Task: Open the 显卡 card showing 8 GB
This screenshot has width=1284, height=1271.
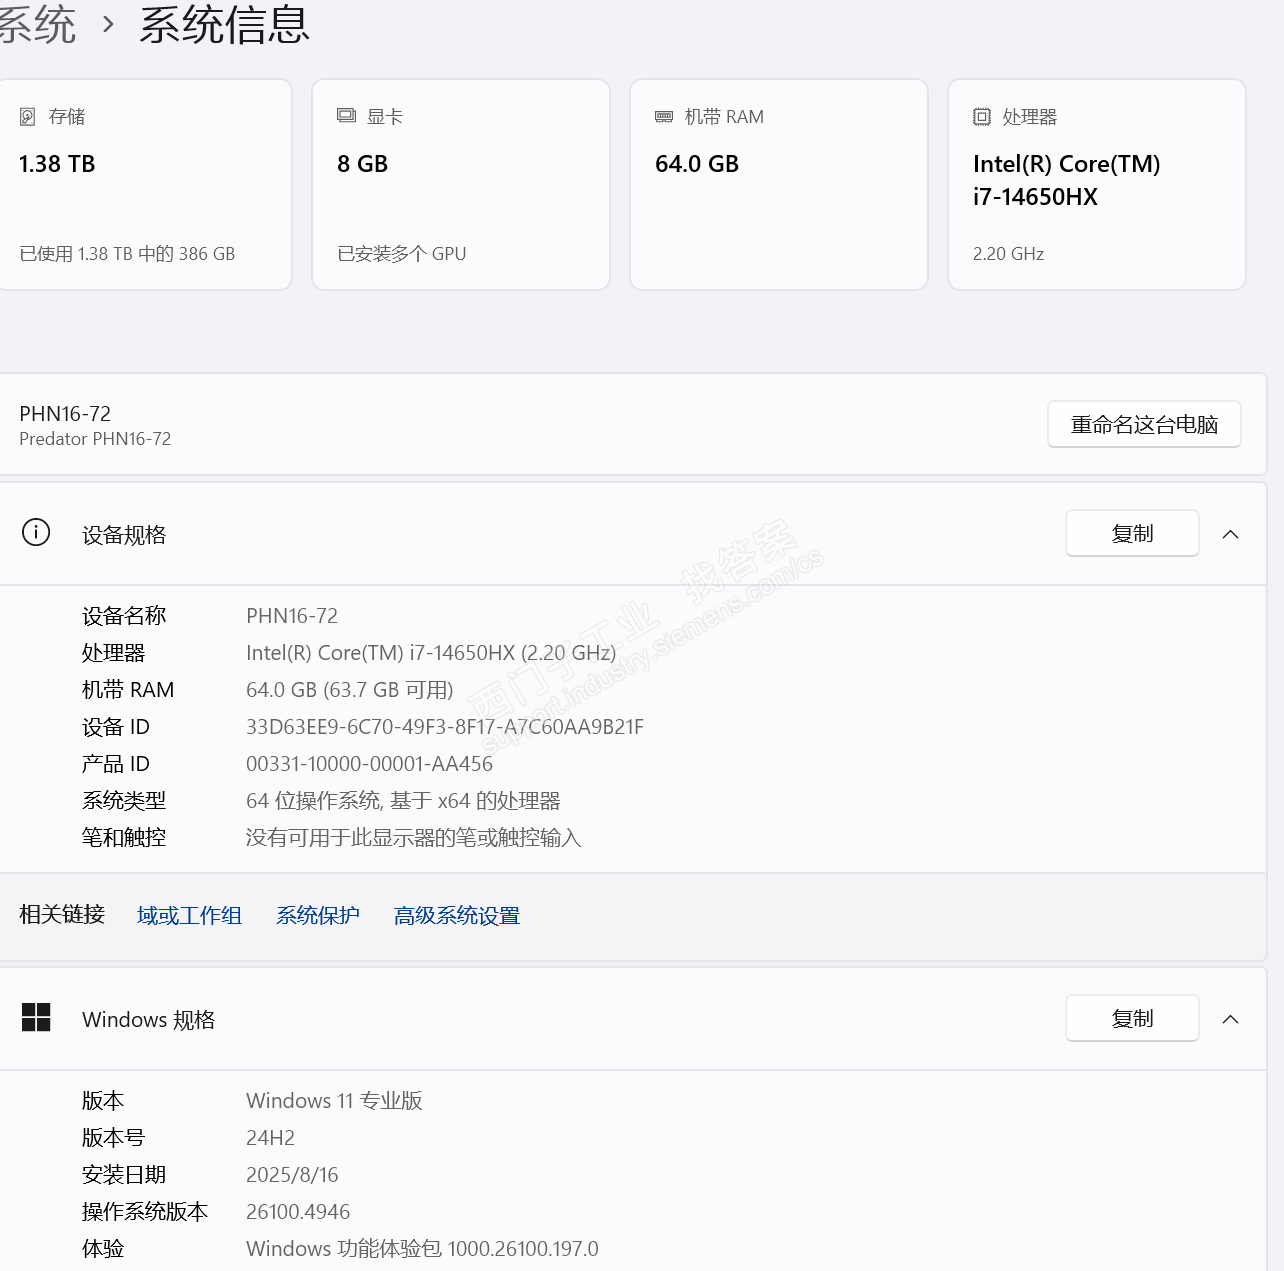Action: click(x=461, y=185)
